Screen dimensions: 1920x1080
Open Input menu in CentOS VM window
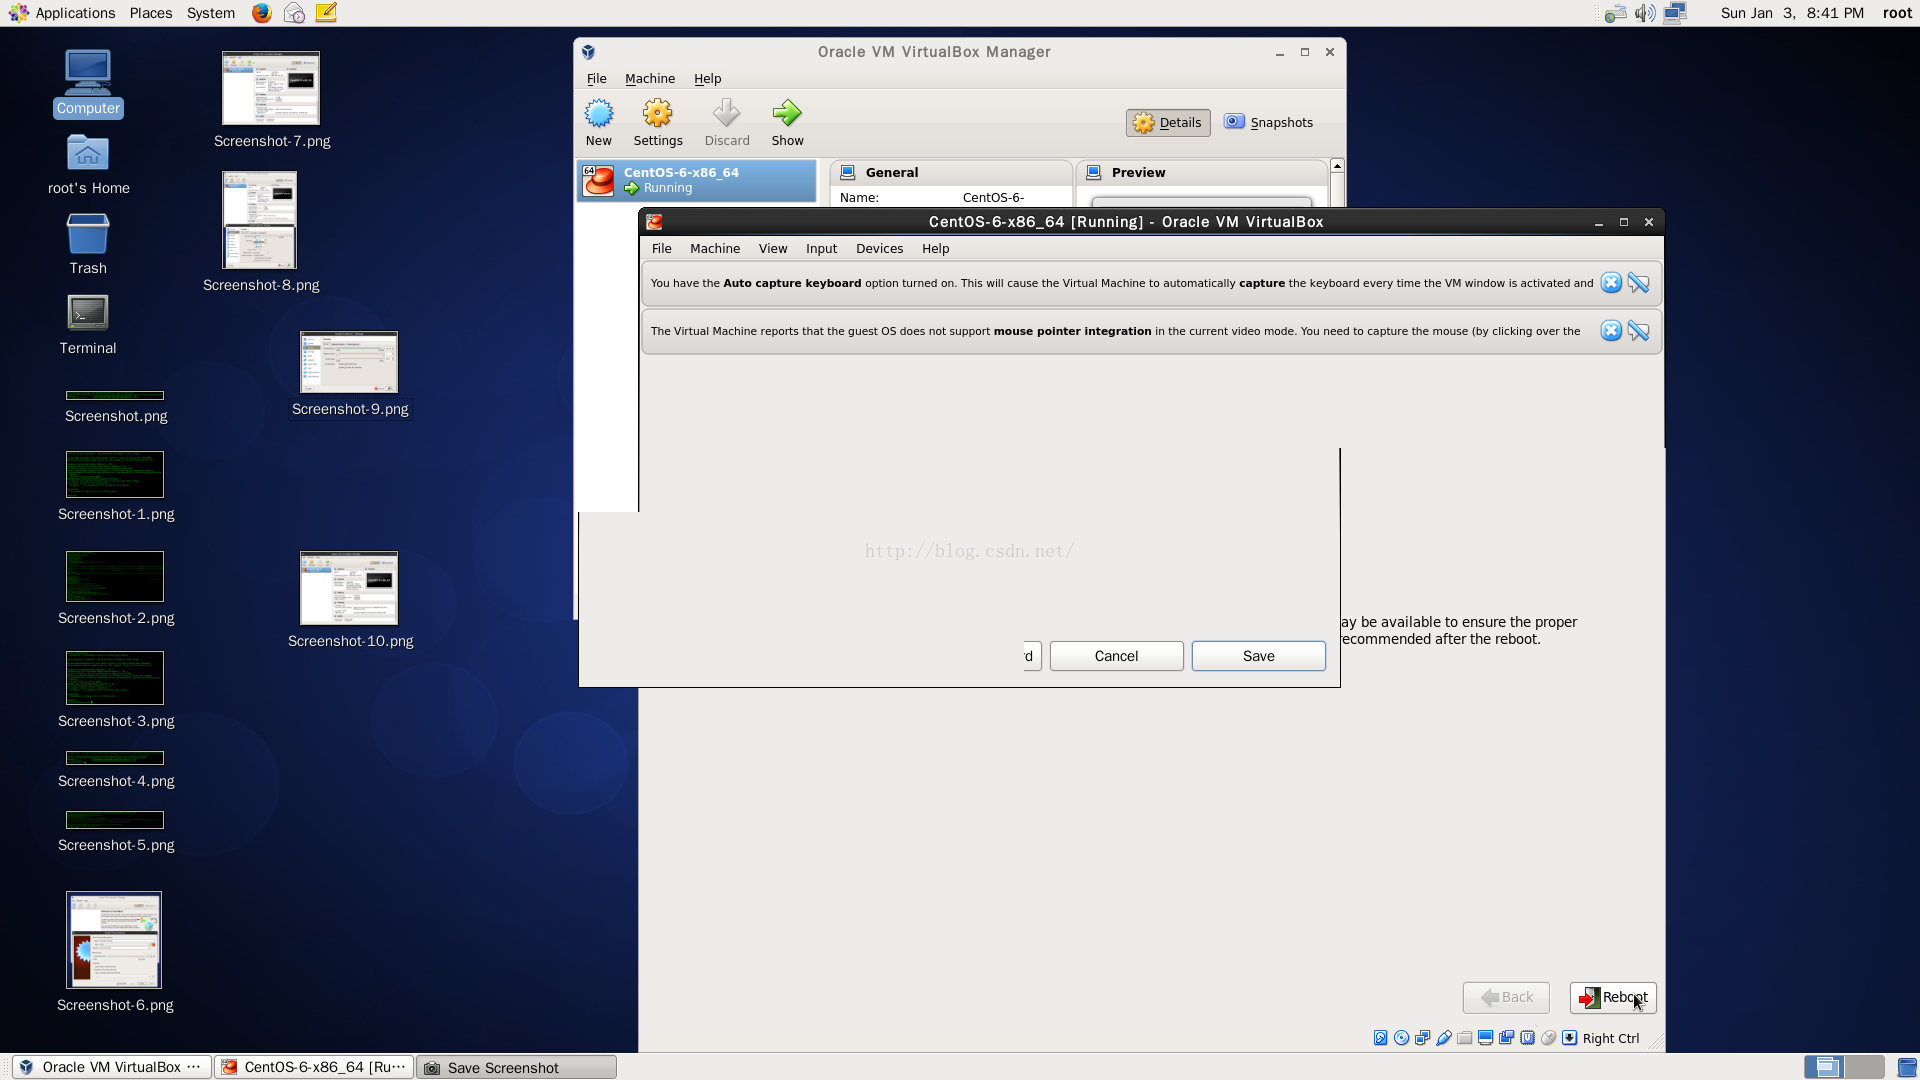click(x=822, y=249)
